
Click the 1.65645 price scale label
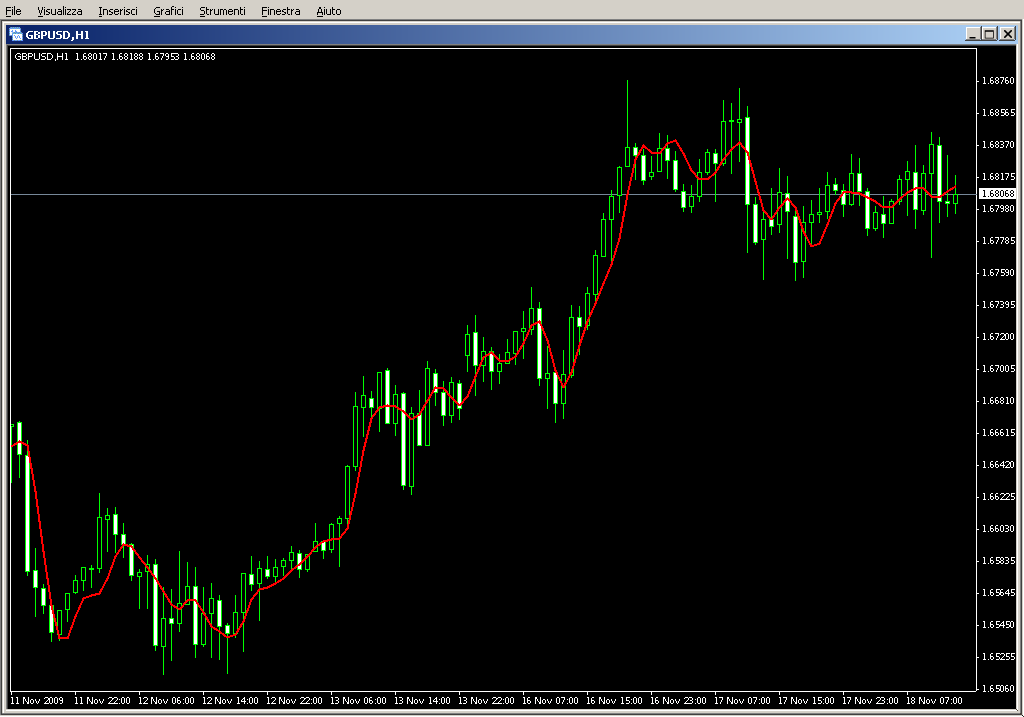(999, 593)
